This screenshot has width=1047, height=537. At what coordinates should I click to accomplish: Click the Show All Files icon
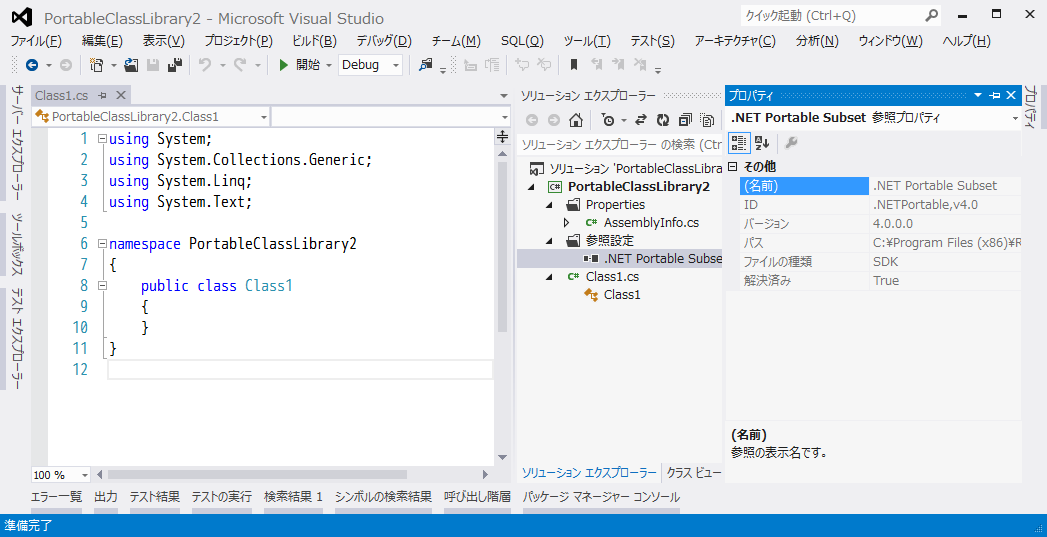707,120
